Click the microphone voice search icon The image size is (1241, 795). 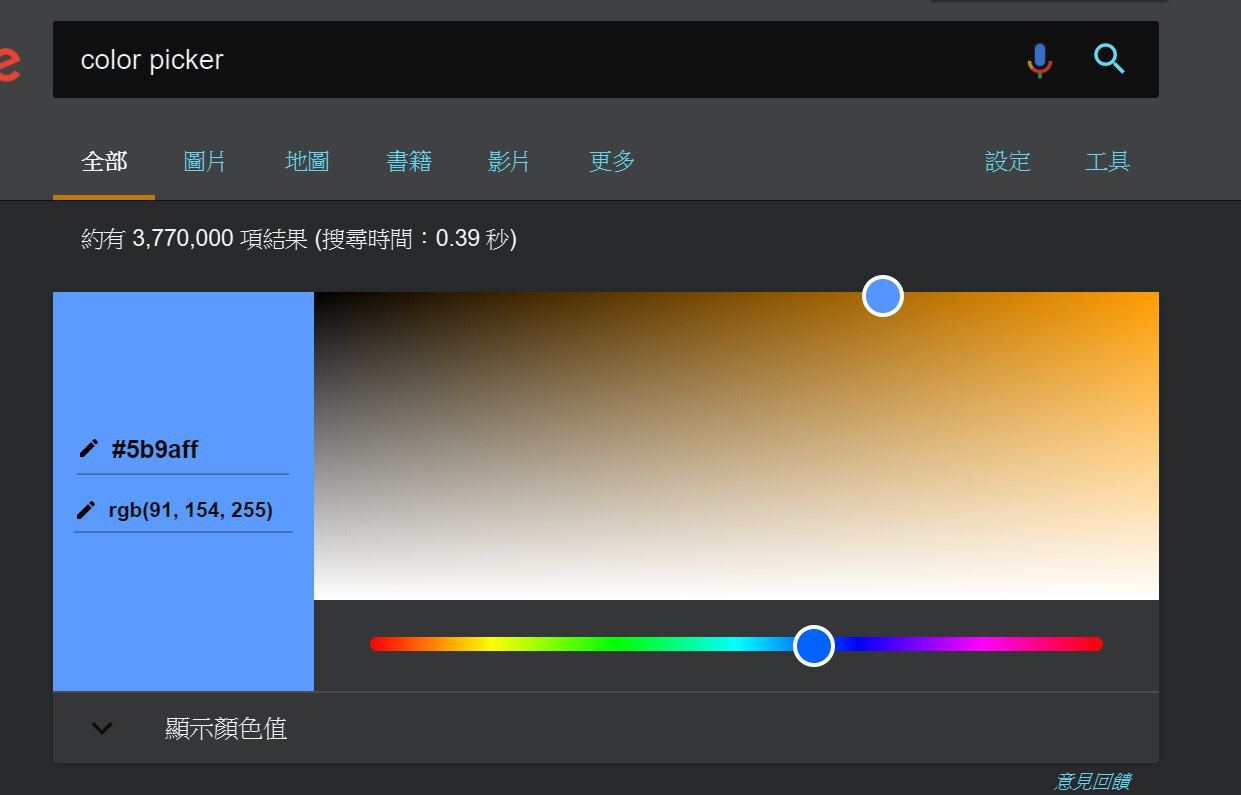point(1040,60)
